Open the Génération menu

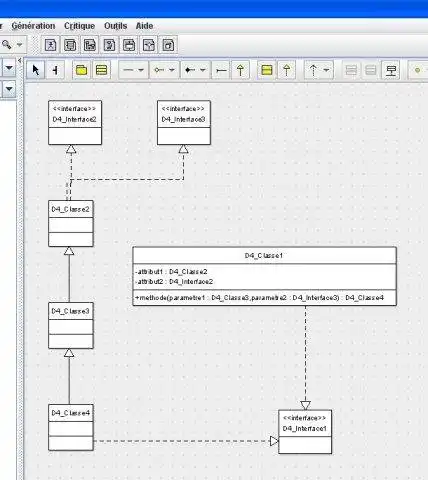pyautogui.click(x=33, y=26)
